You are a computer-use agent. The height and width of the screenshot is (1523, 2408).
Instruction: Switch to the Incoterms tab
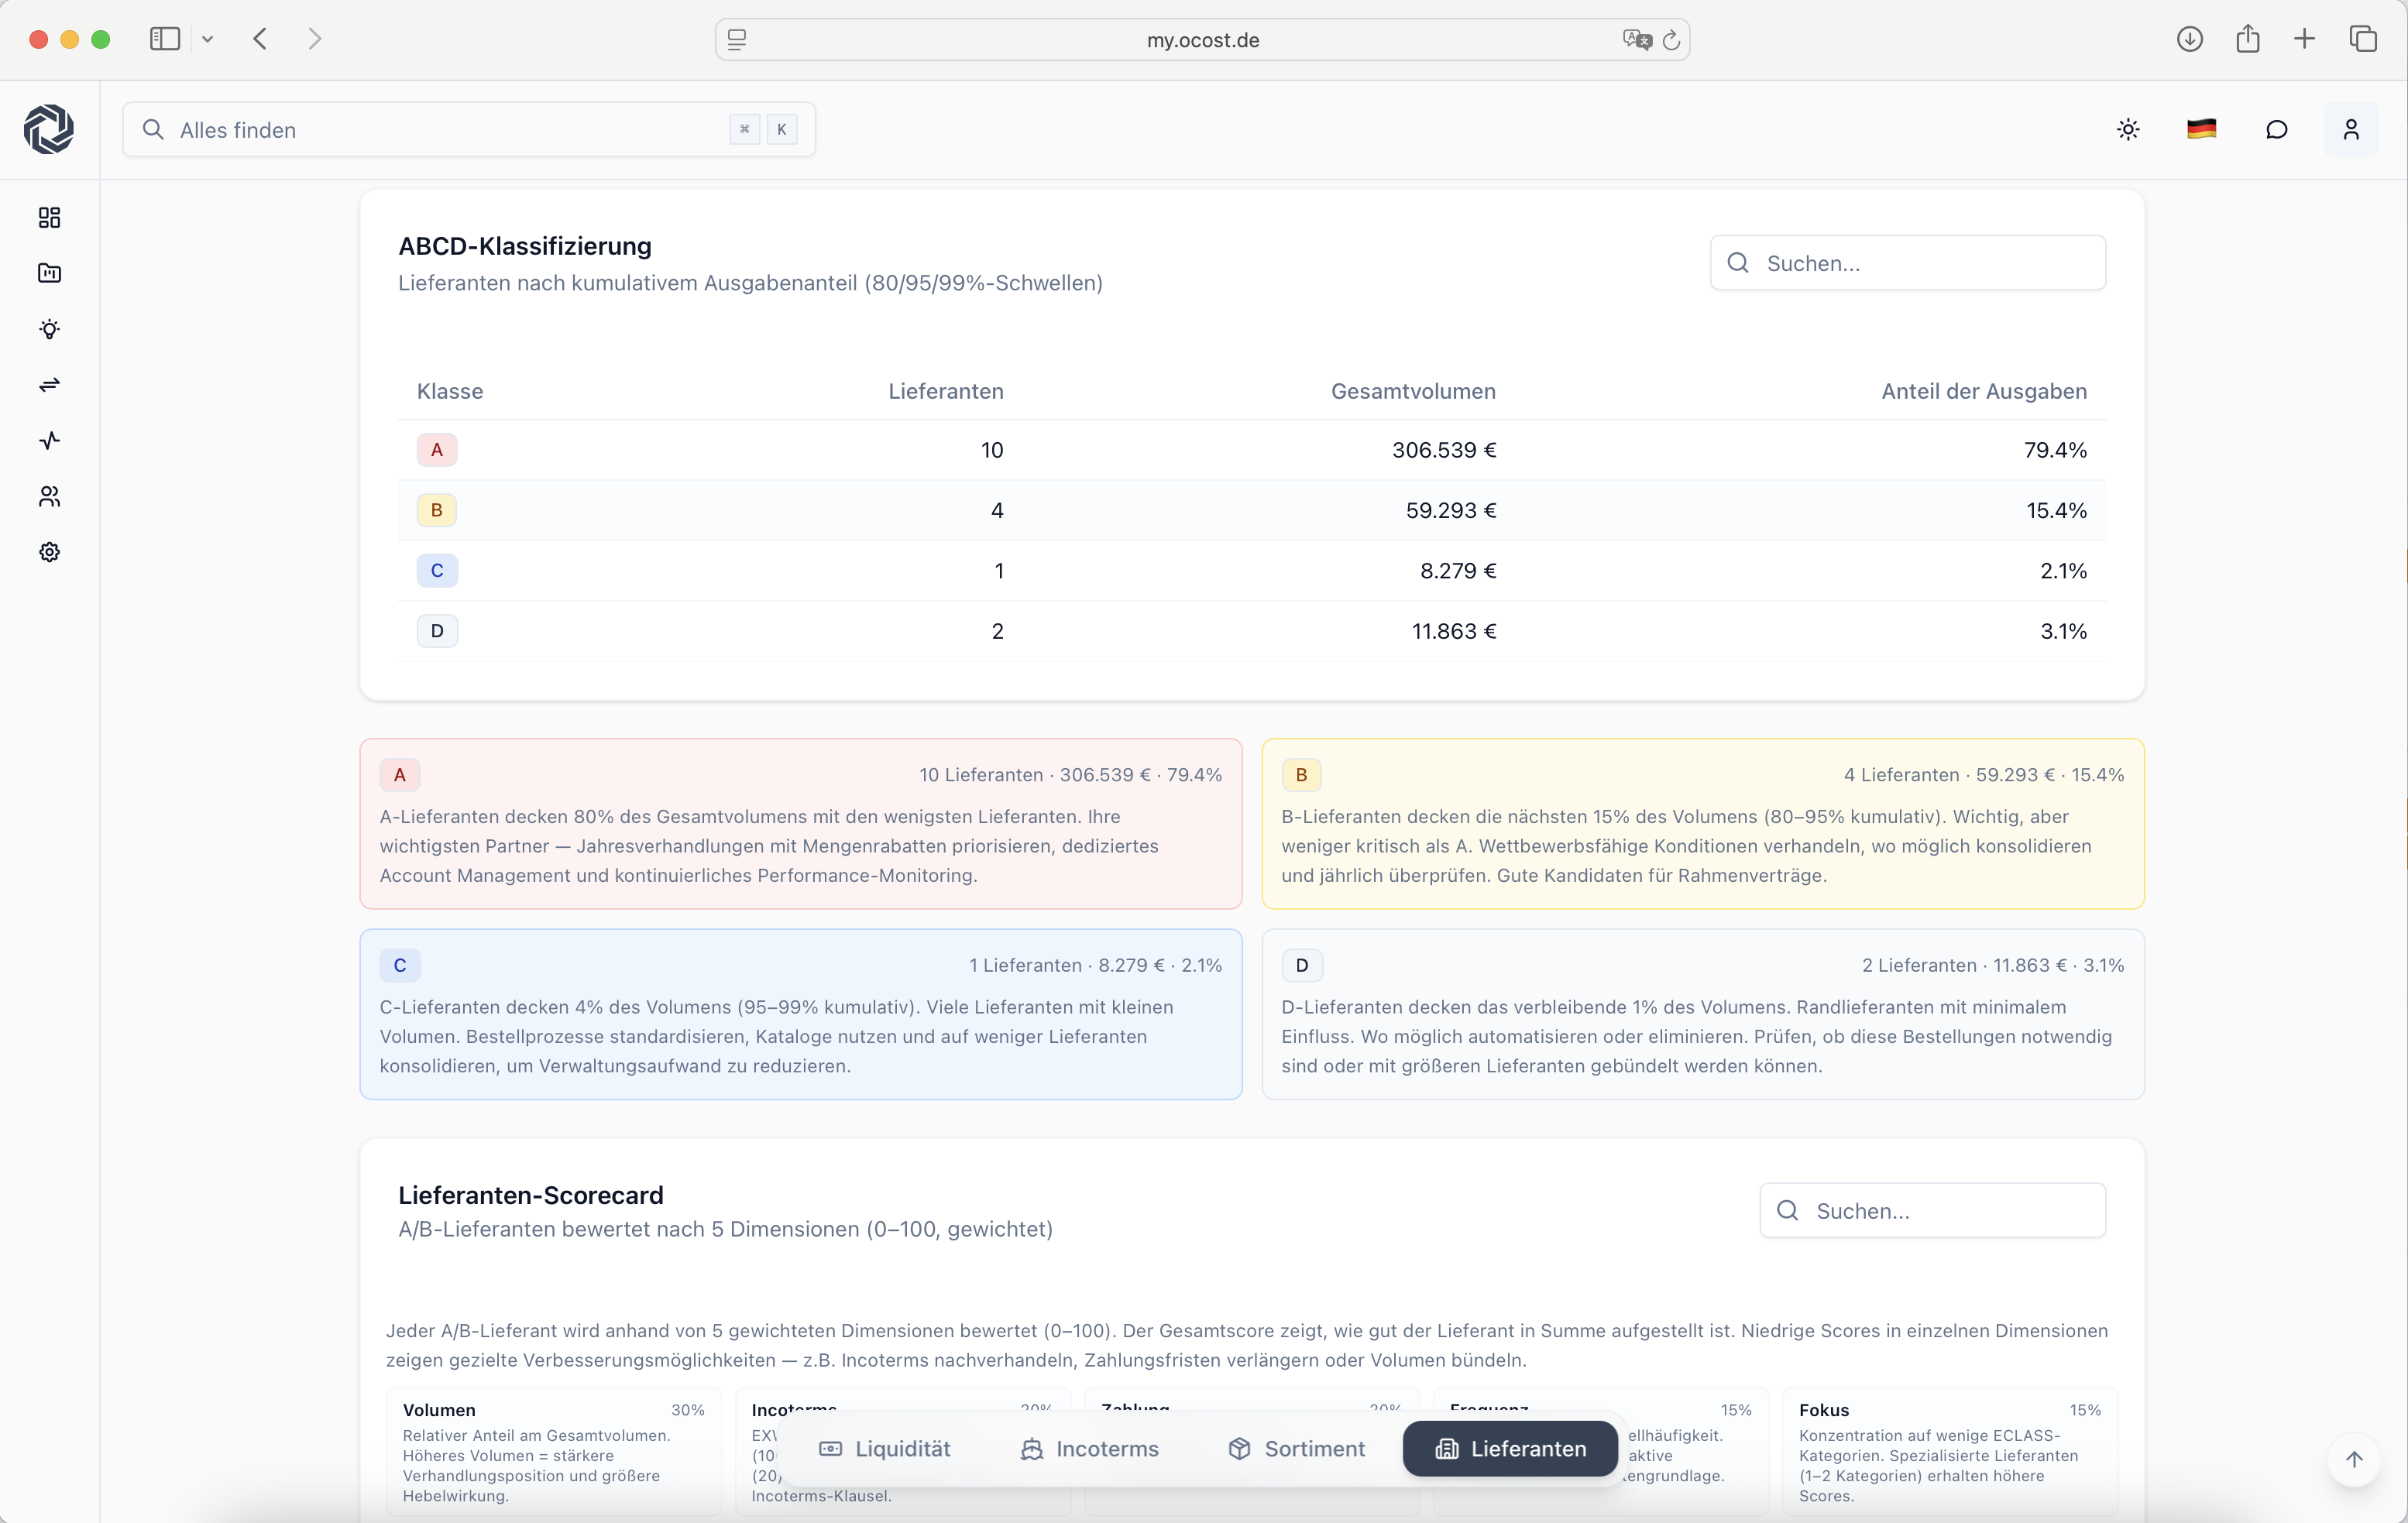[1089, 1449]
